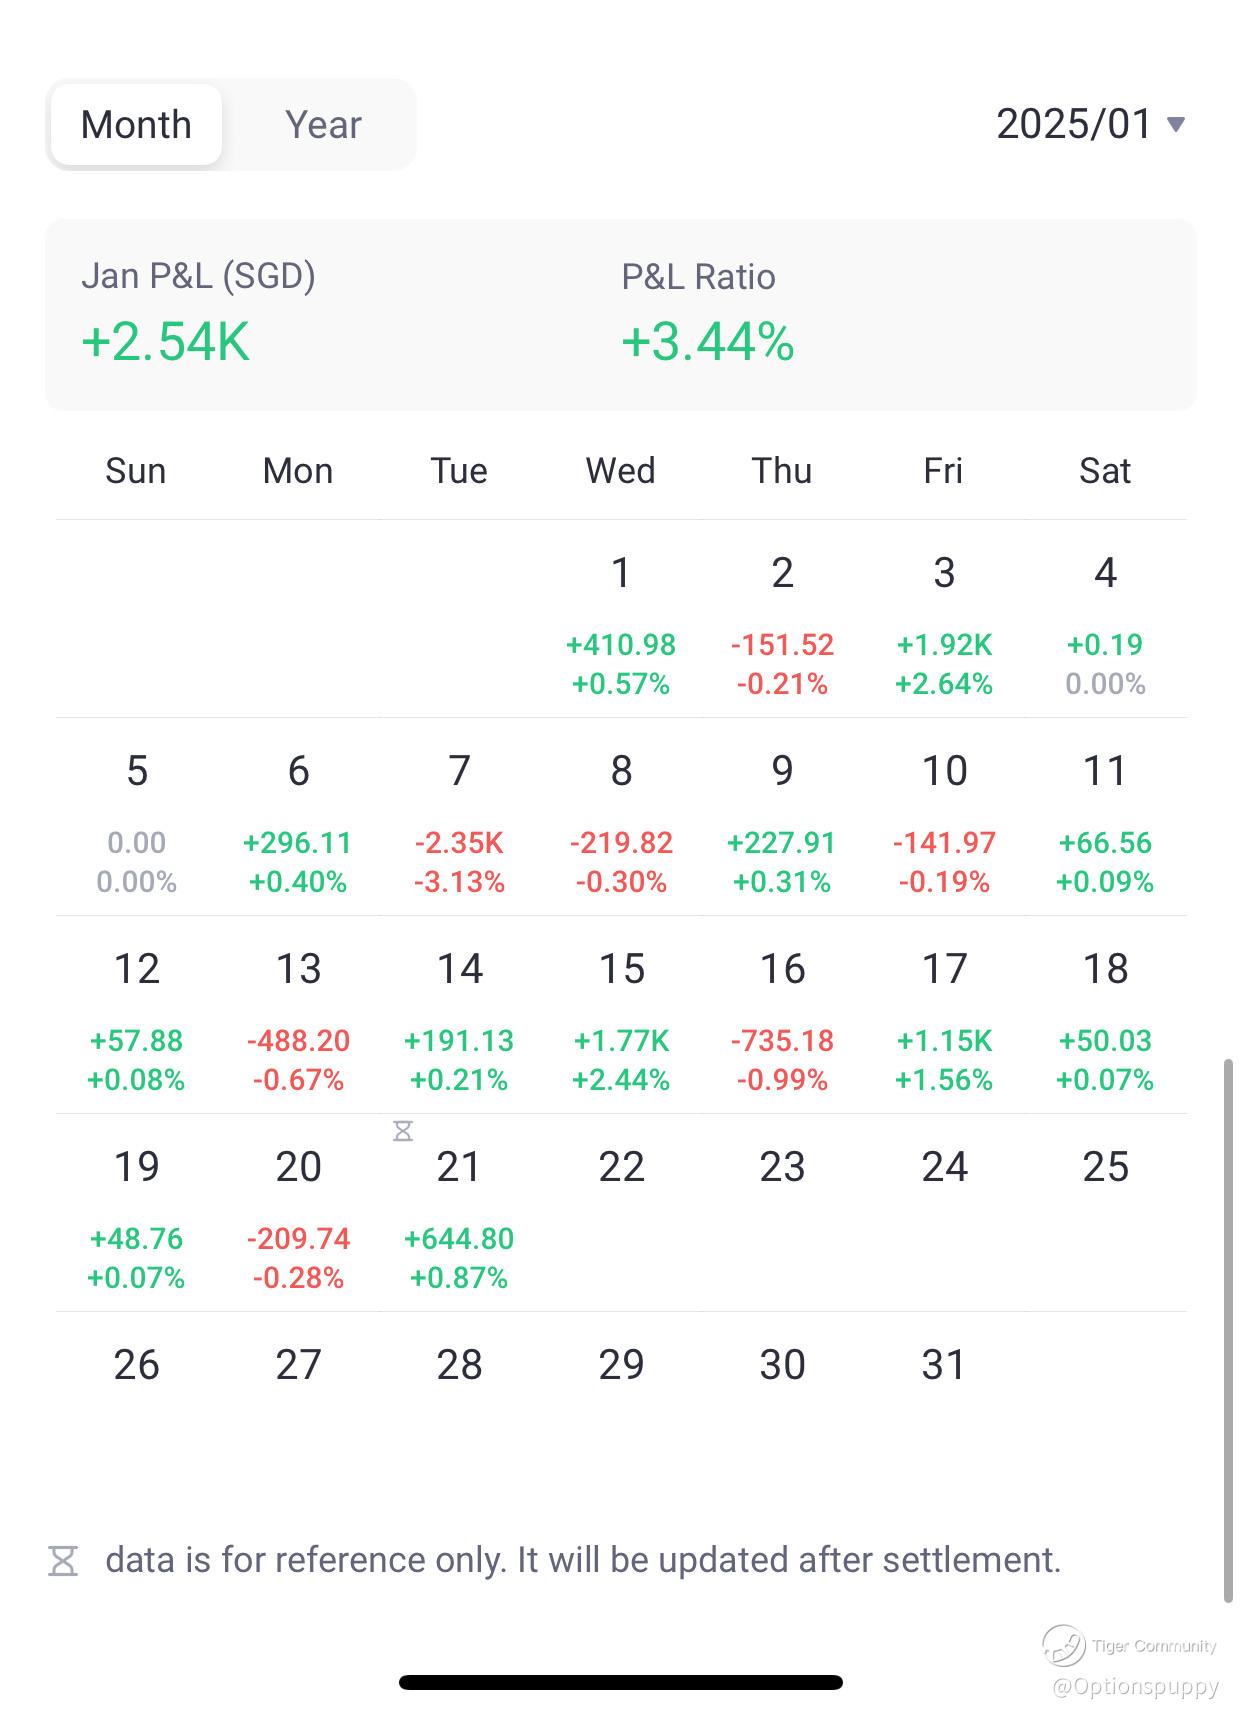This screenshot has width=1242, height=1714.
Task: Select January 7 with -2.35K loss
Action: pos(459,823)
